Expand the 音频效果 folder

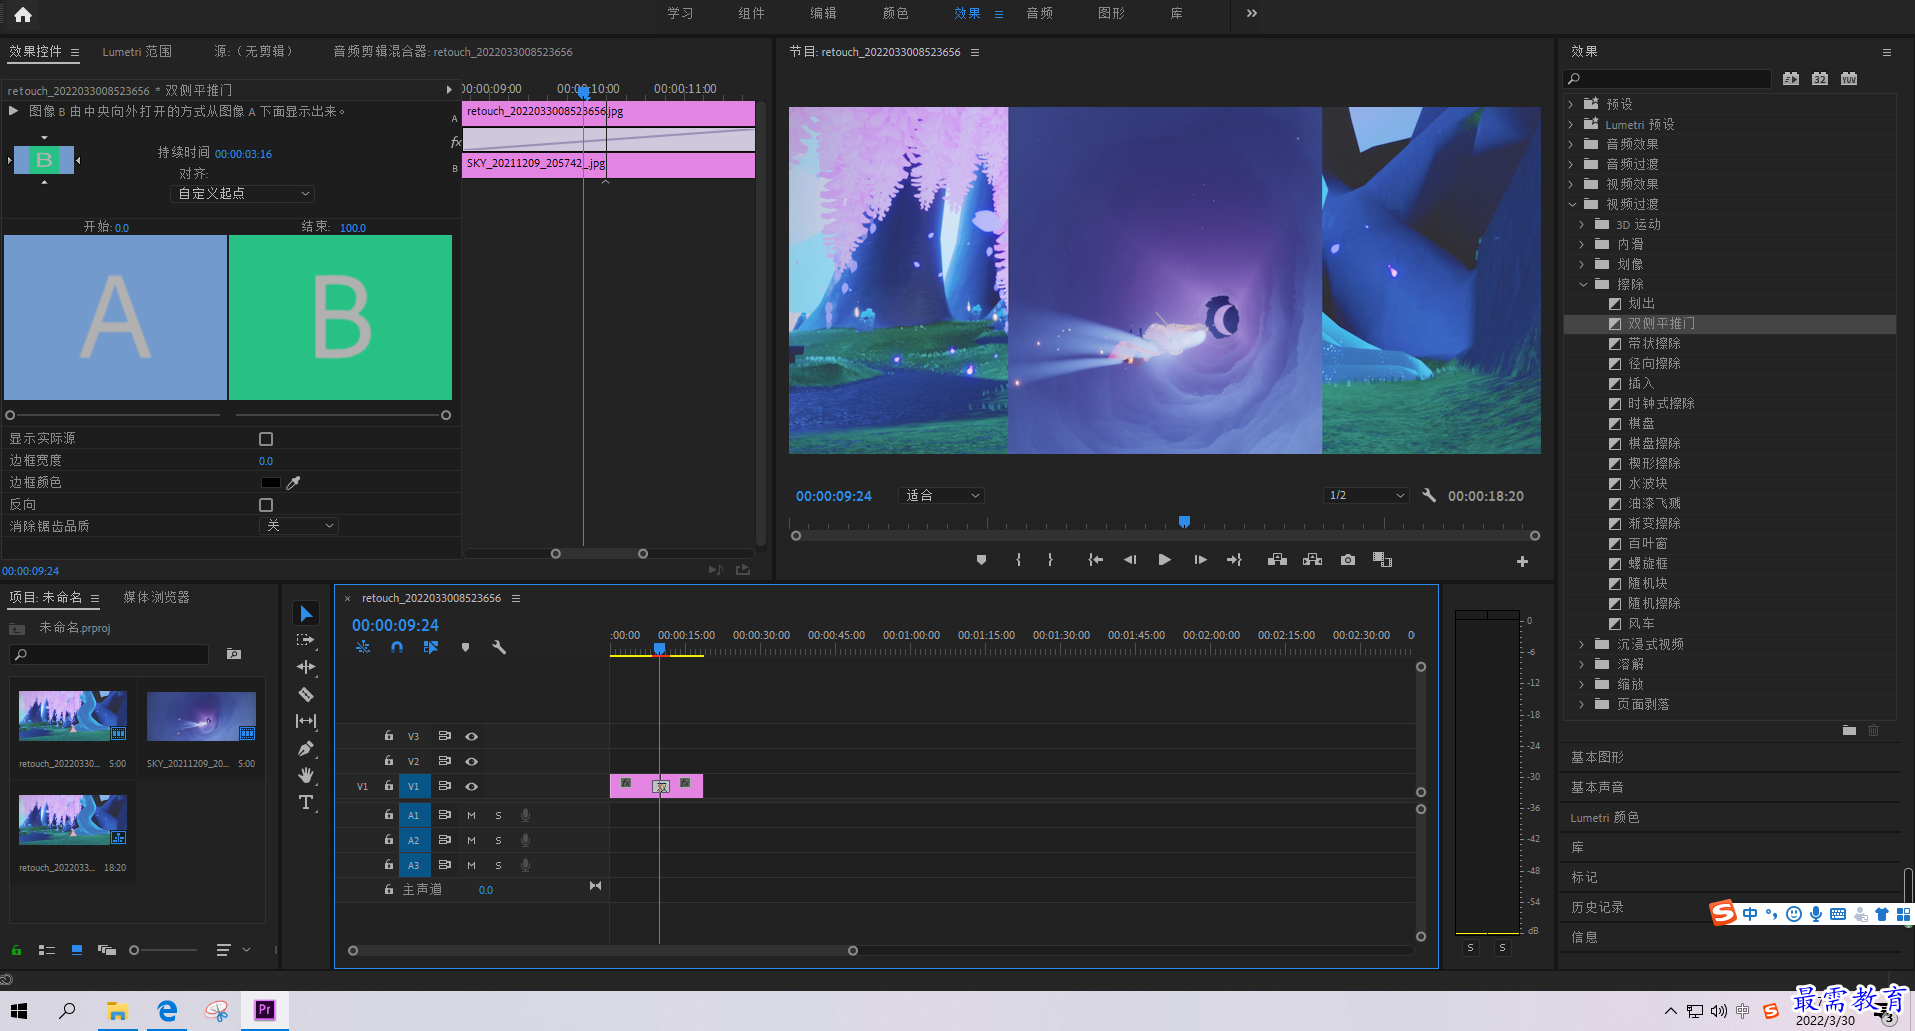tap(1570, 144)
